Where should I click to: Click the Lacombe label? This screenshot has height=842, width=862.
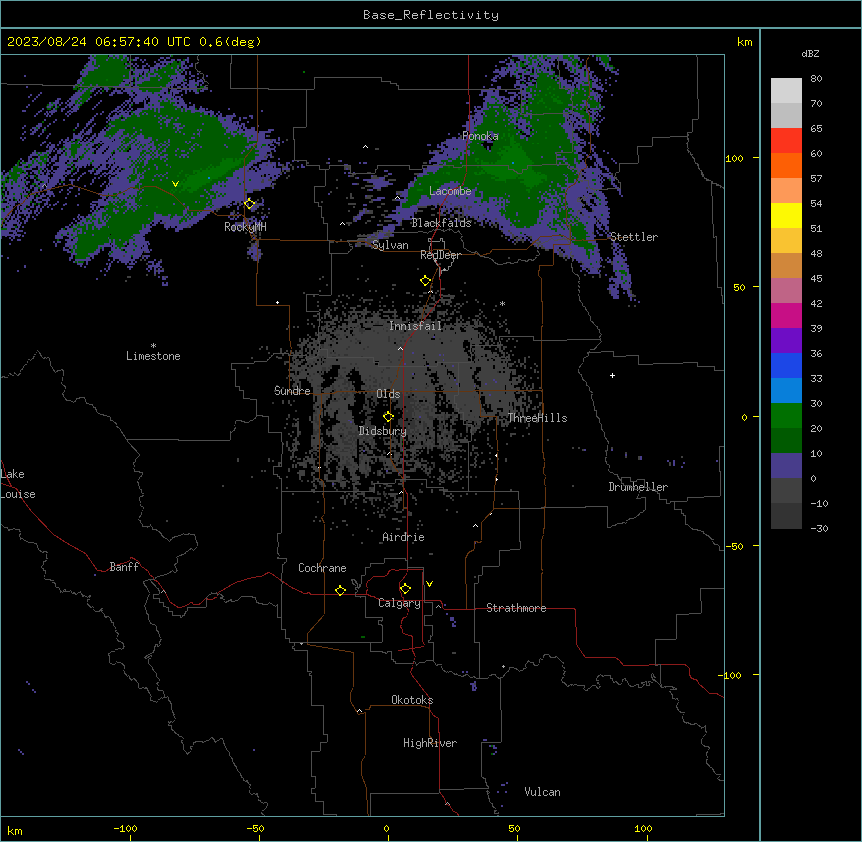[450, 191]
